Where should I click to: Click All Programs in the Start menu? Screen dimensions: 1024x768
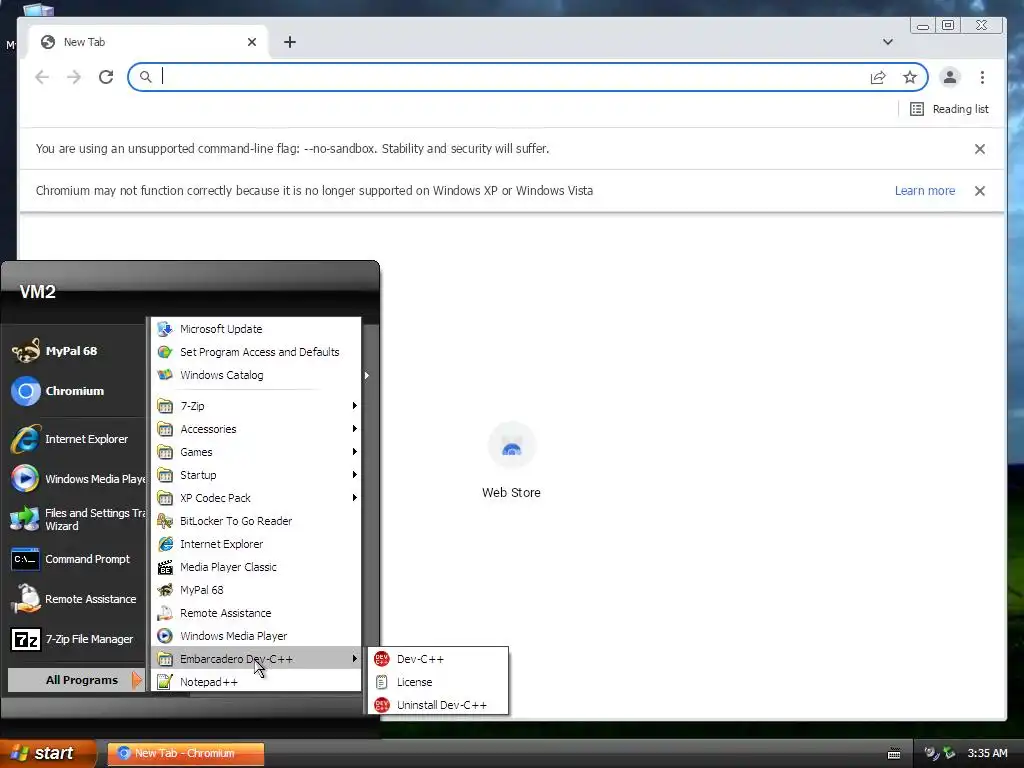76,680
